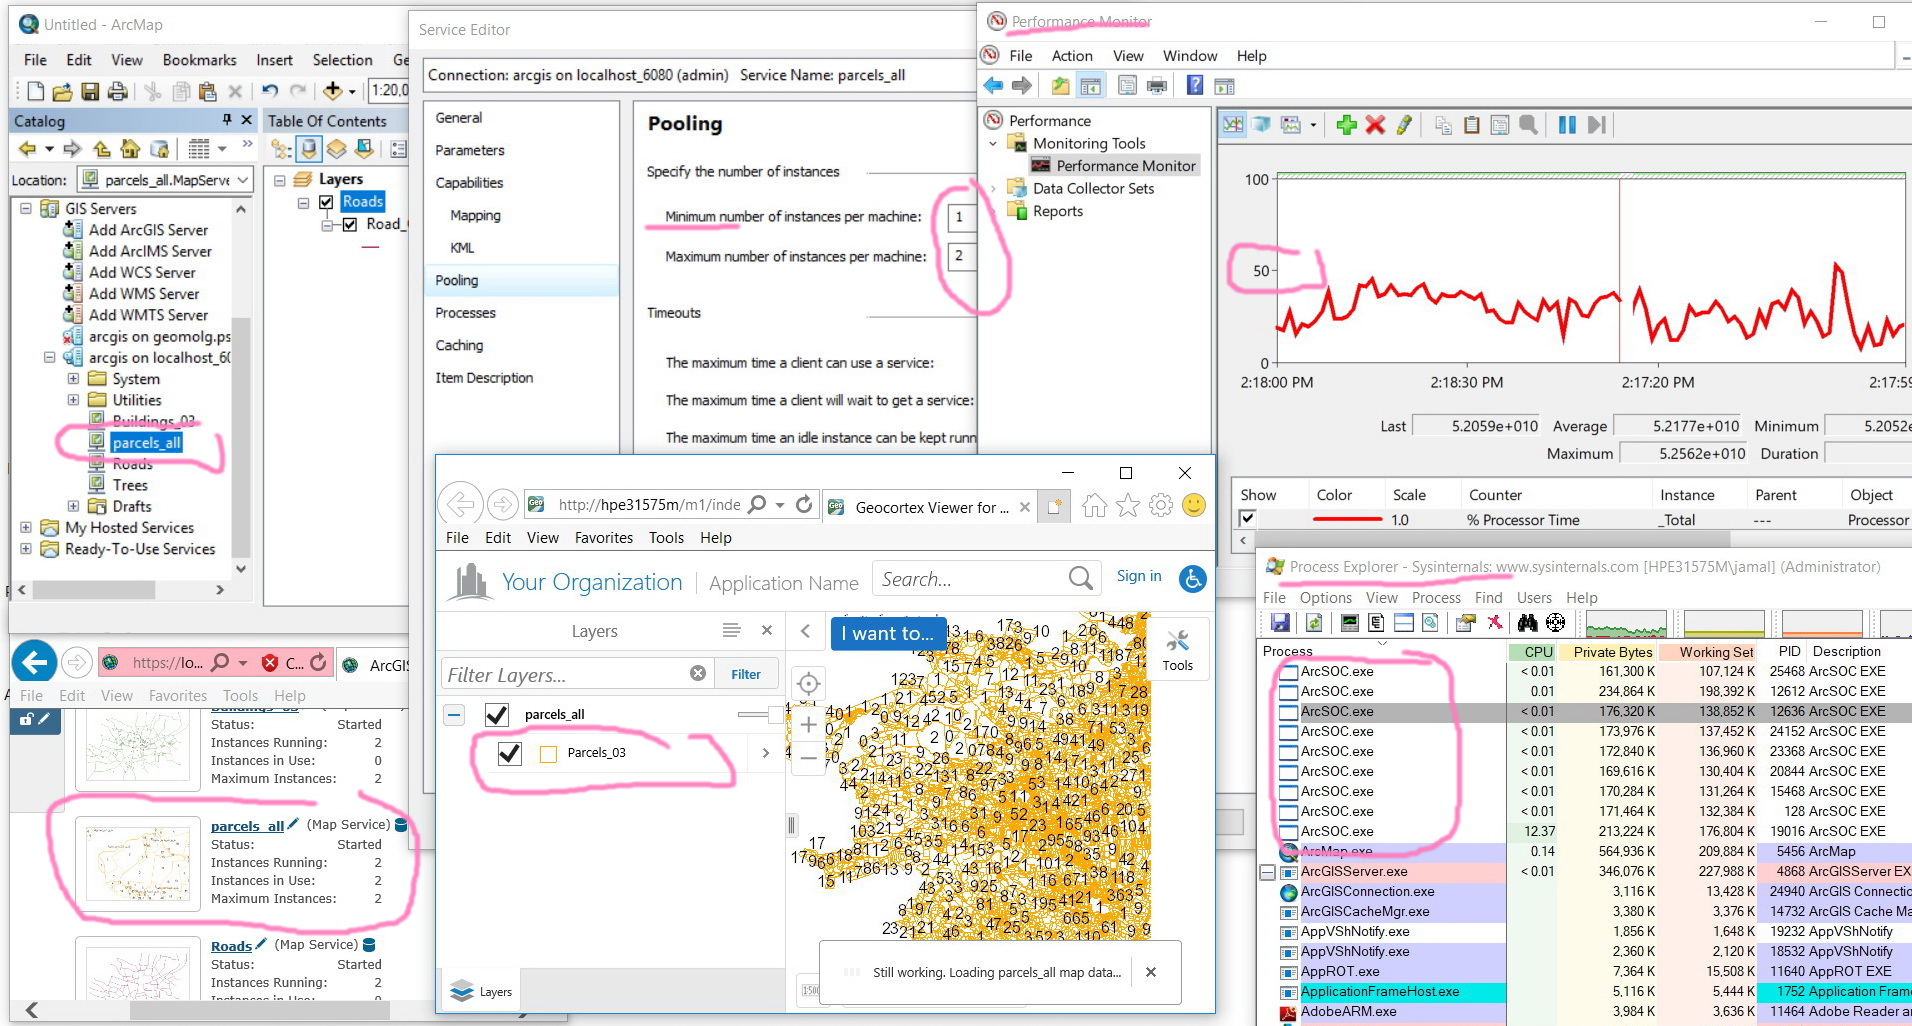The image size is (1912, 1026).
Task: Click the red Kill Process icon in Process Explorer
Action: (x=1494, y=623)
